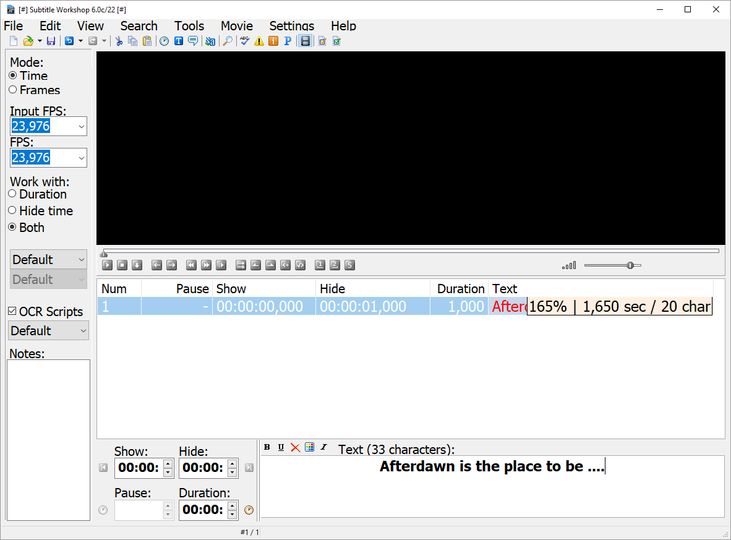Click the Undo toolbar icon

click(69, 41)
